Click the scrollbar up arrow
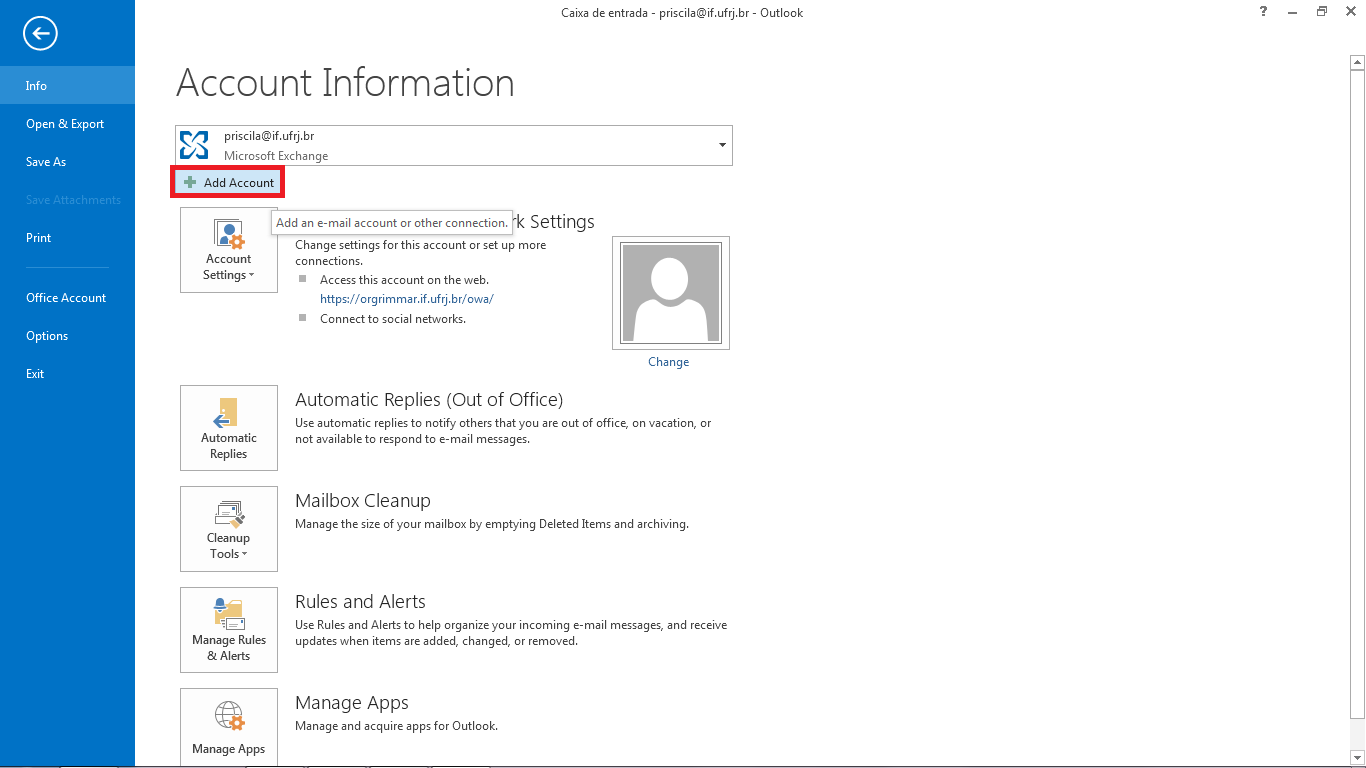The width and height of the screenshot is (1366, 768). [x=1357, y=62]
